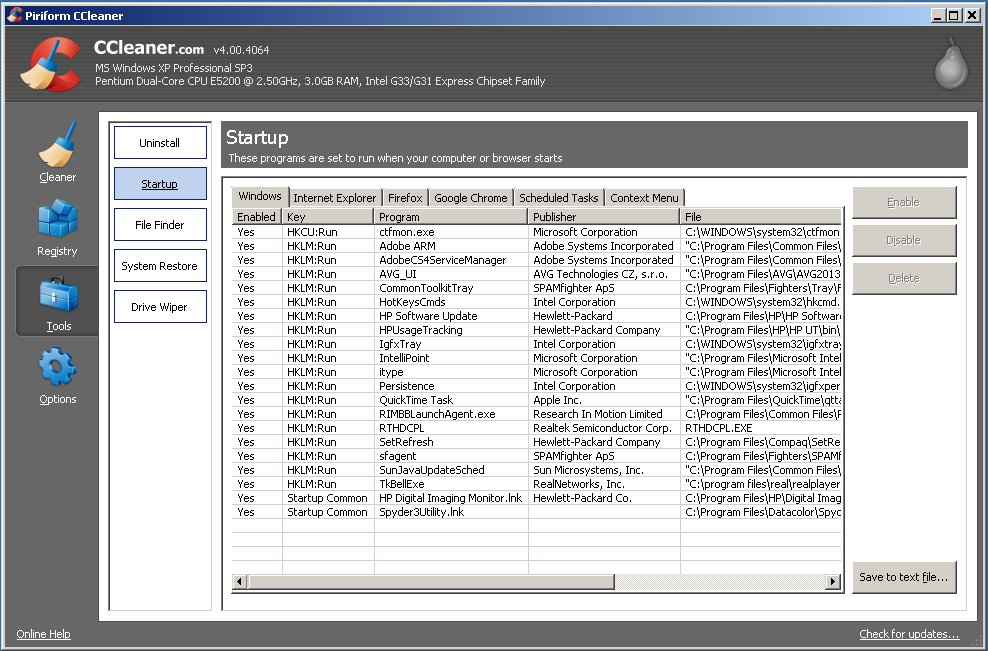
Task: Switch to the Internet Explorer tab
Action: (335, 198)
